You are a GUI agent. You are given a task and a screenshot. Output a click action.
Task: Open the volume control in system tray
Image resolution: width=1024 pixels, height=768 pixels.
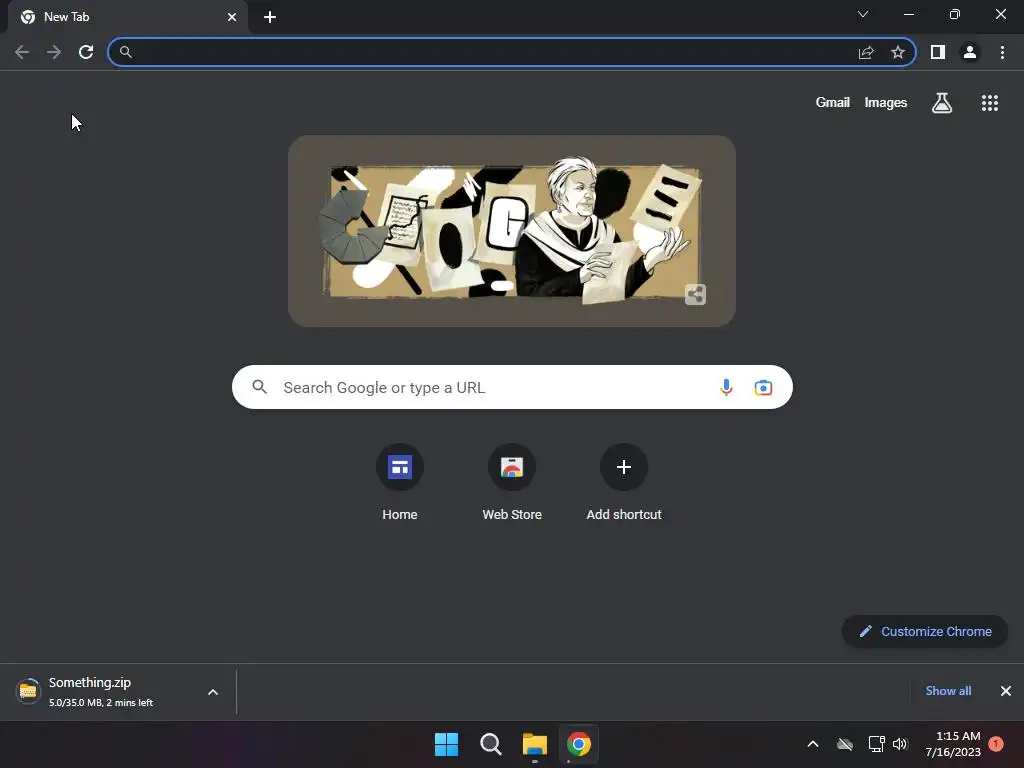(900, 744)
